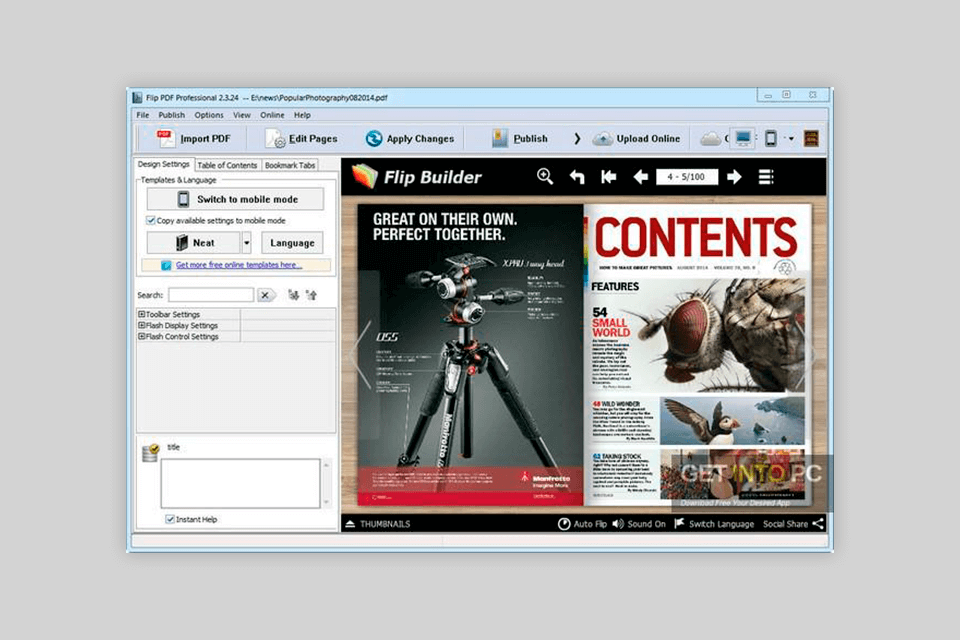Click Switch Language in viewer footer

(714, 524)
